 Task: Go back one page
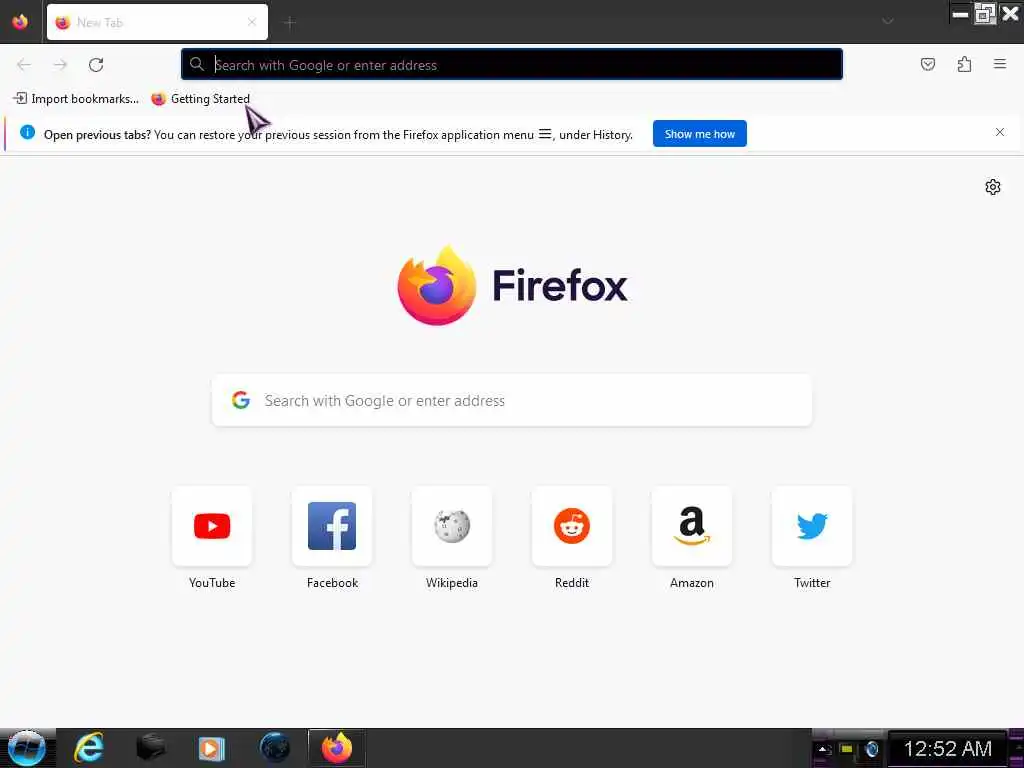(x=24, y=65)
